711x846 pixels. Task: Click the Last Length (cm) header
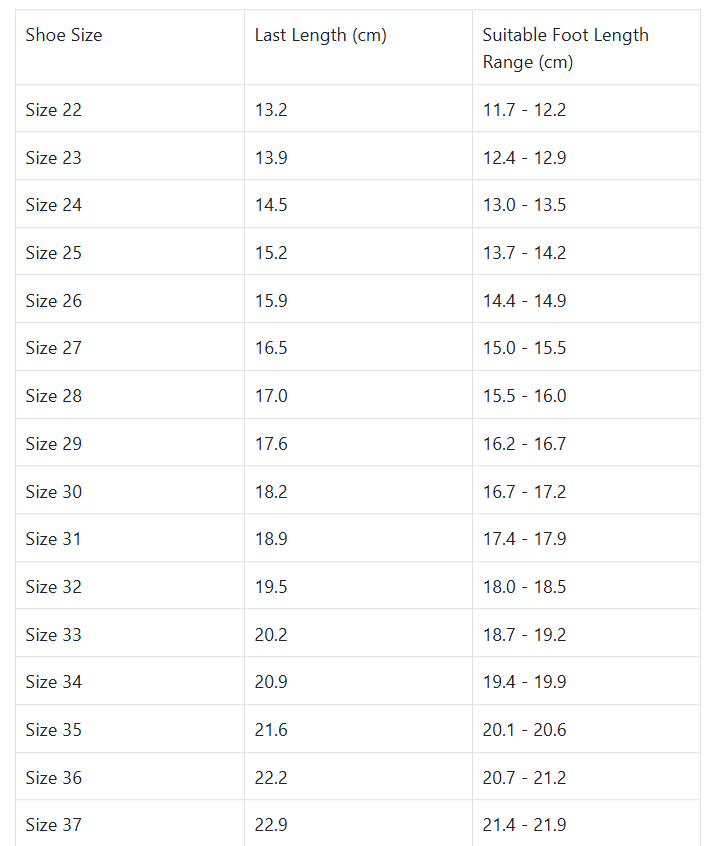coord(320,35)
